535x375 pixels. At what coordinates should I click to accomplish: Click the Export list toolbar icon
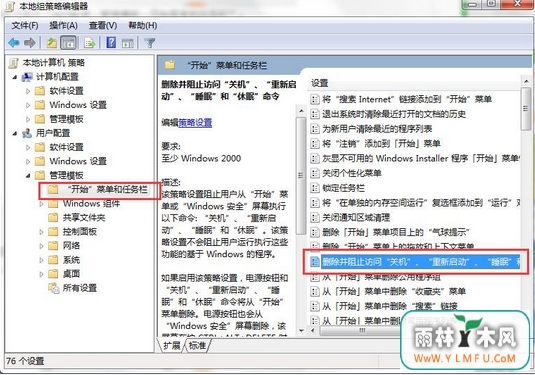point(90,43)
